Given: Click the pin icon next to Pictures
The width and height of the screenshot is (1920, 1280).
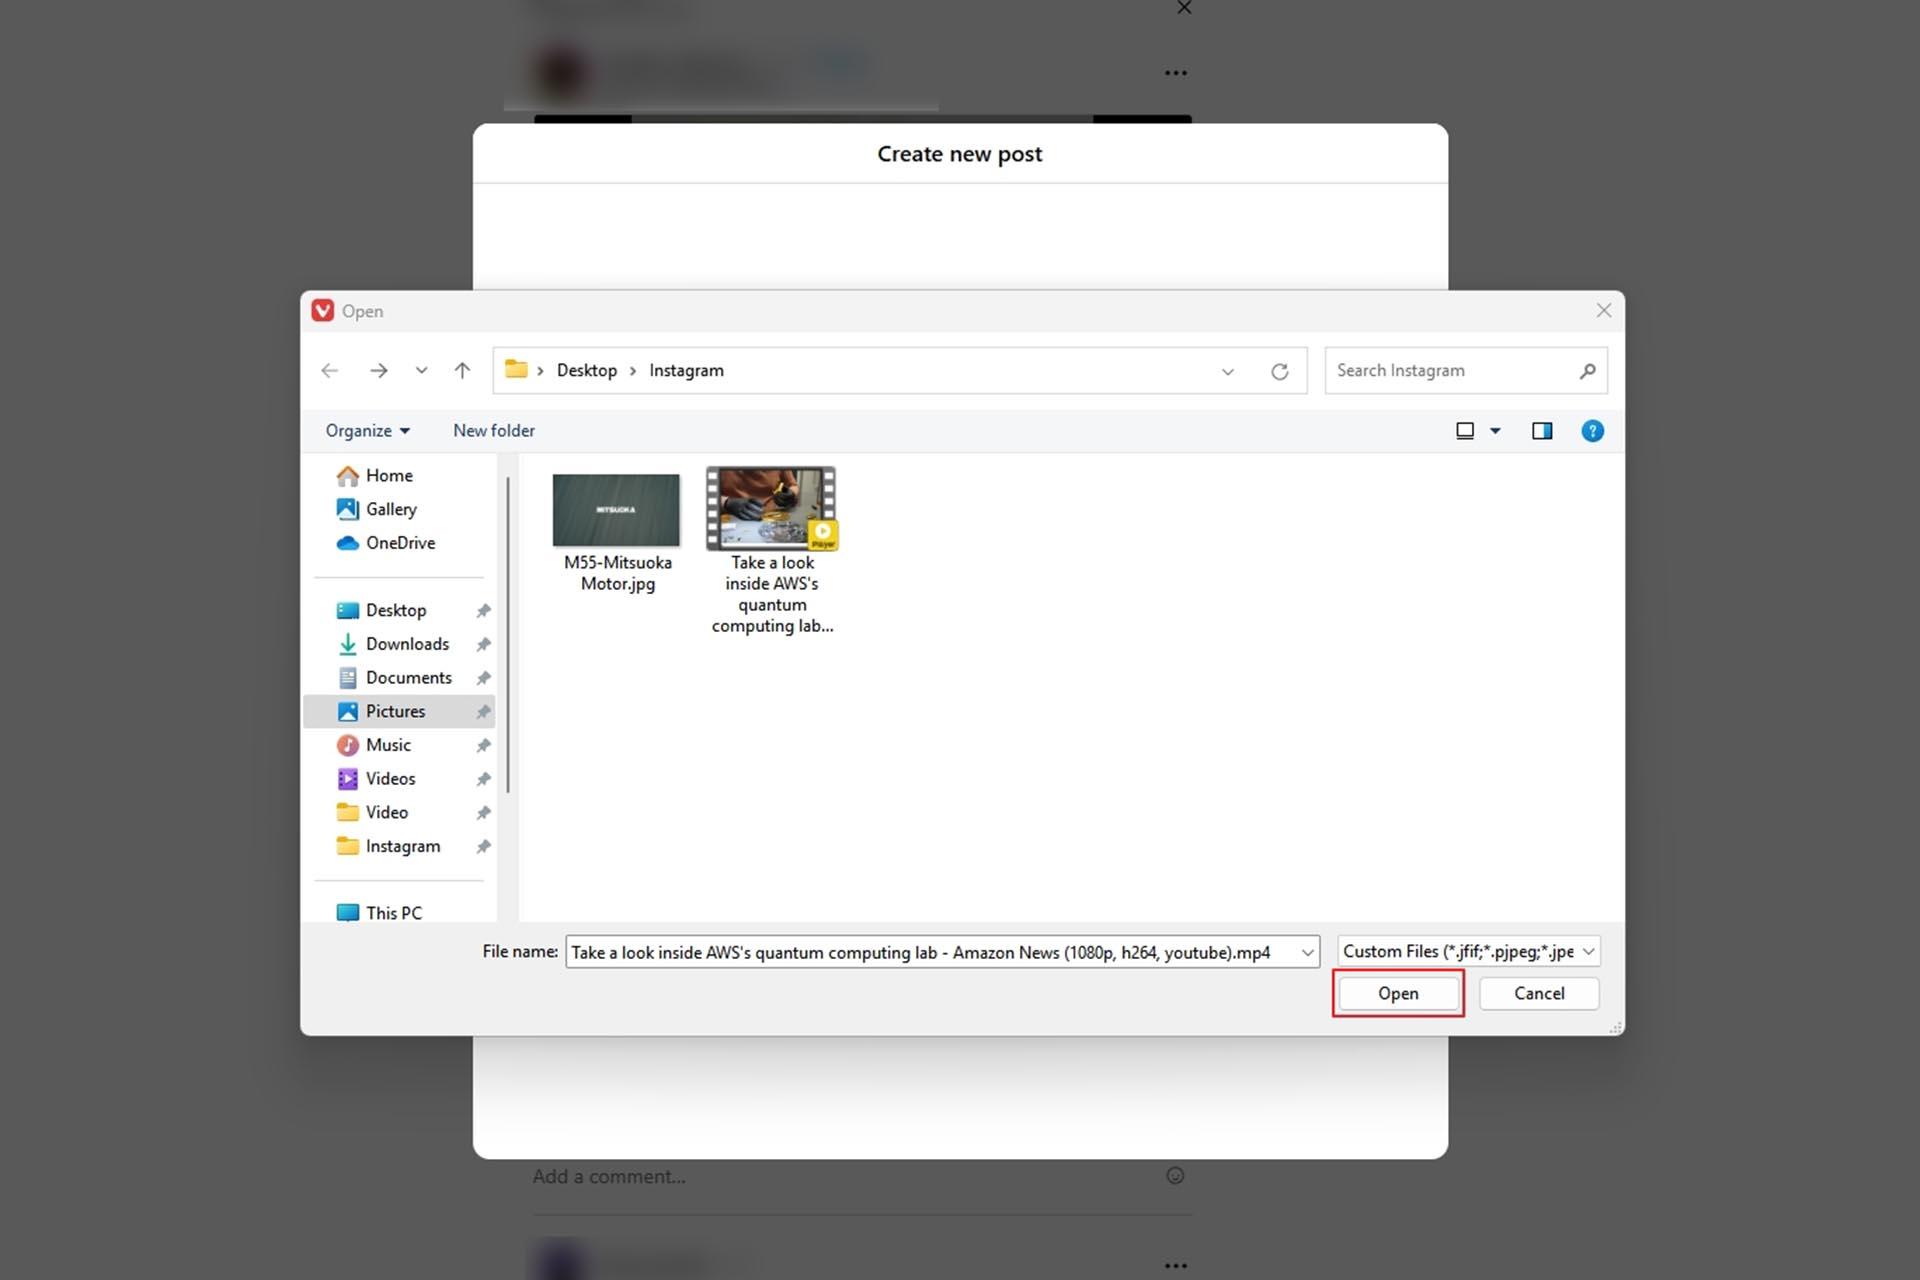Looking at the screenshot, I should point(483,712).
